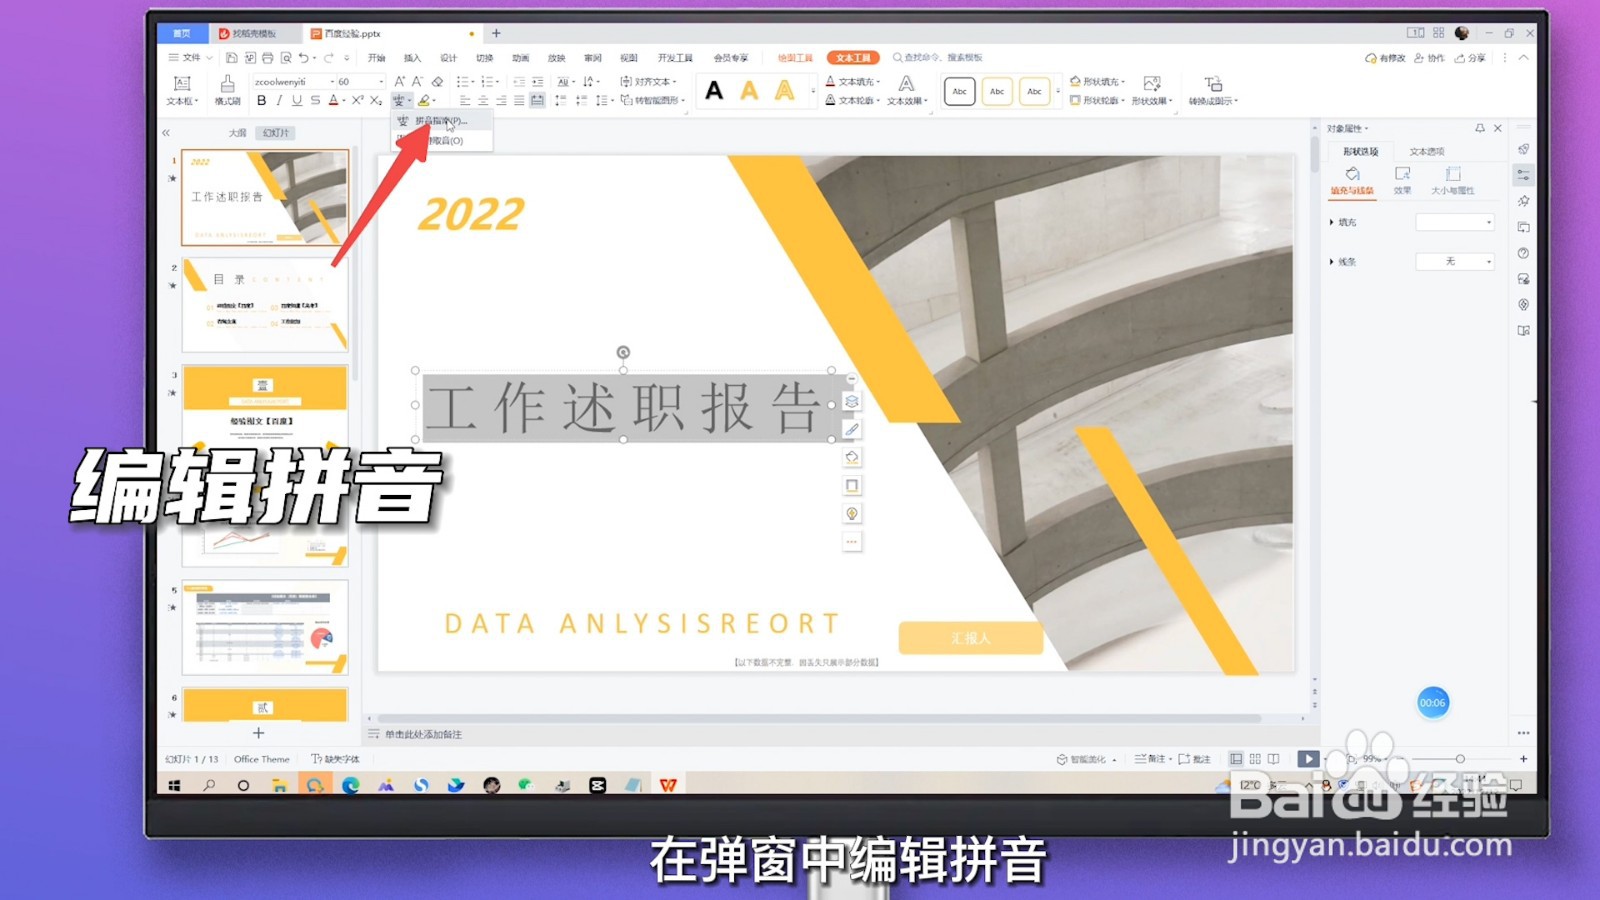The width and height of the screenshot is (1600, 900).
Task: Center align the text
Action: [483, 100]
